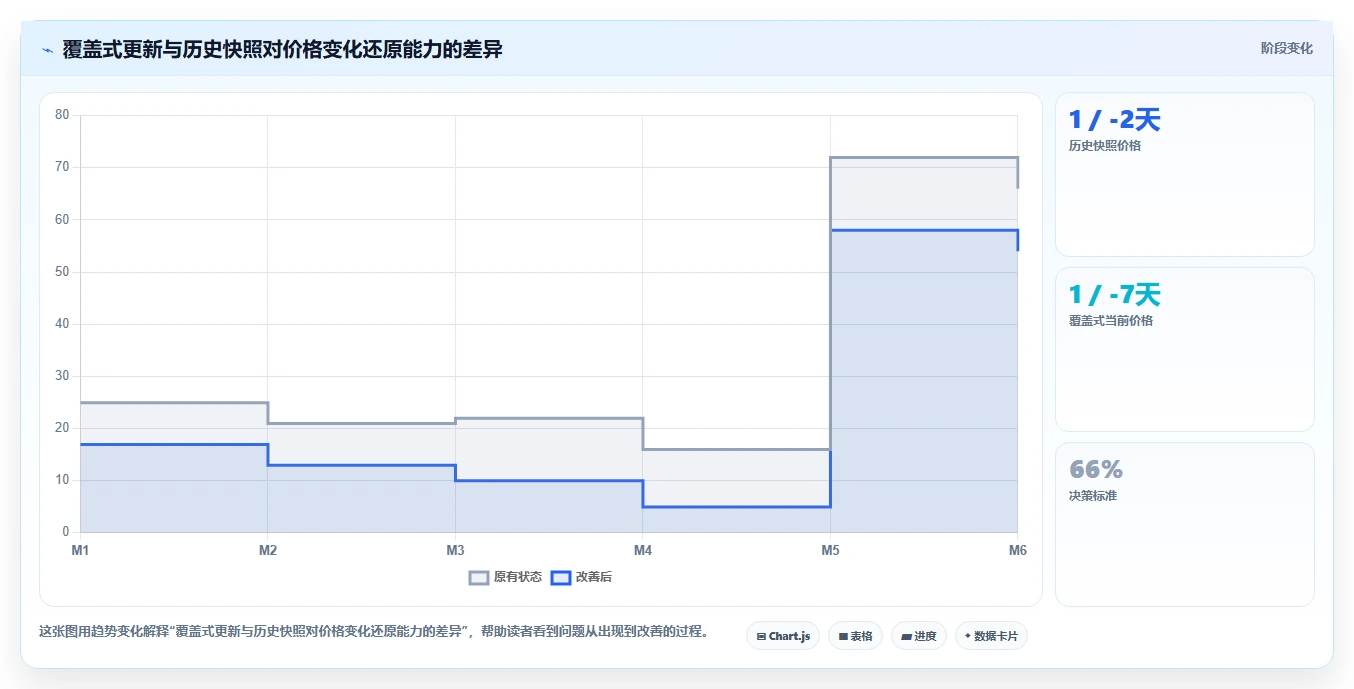Click the M5 x-axis label

coord(830,550)
